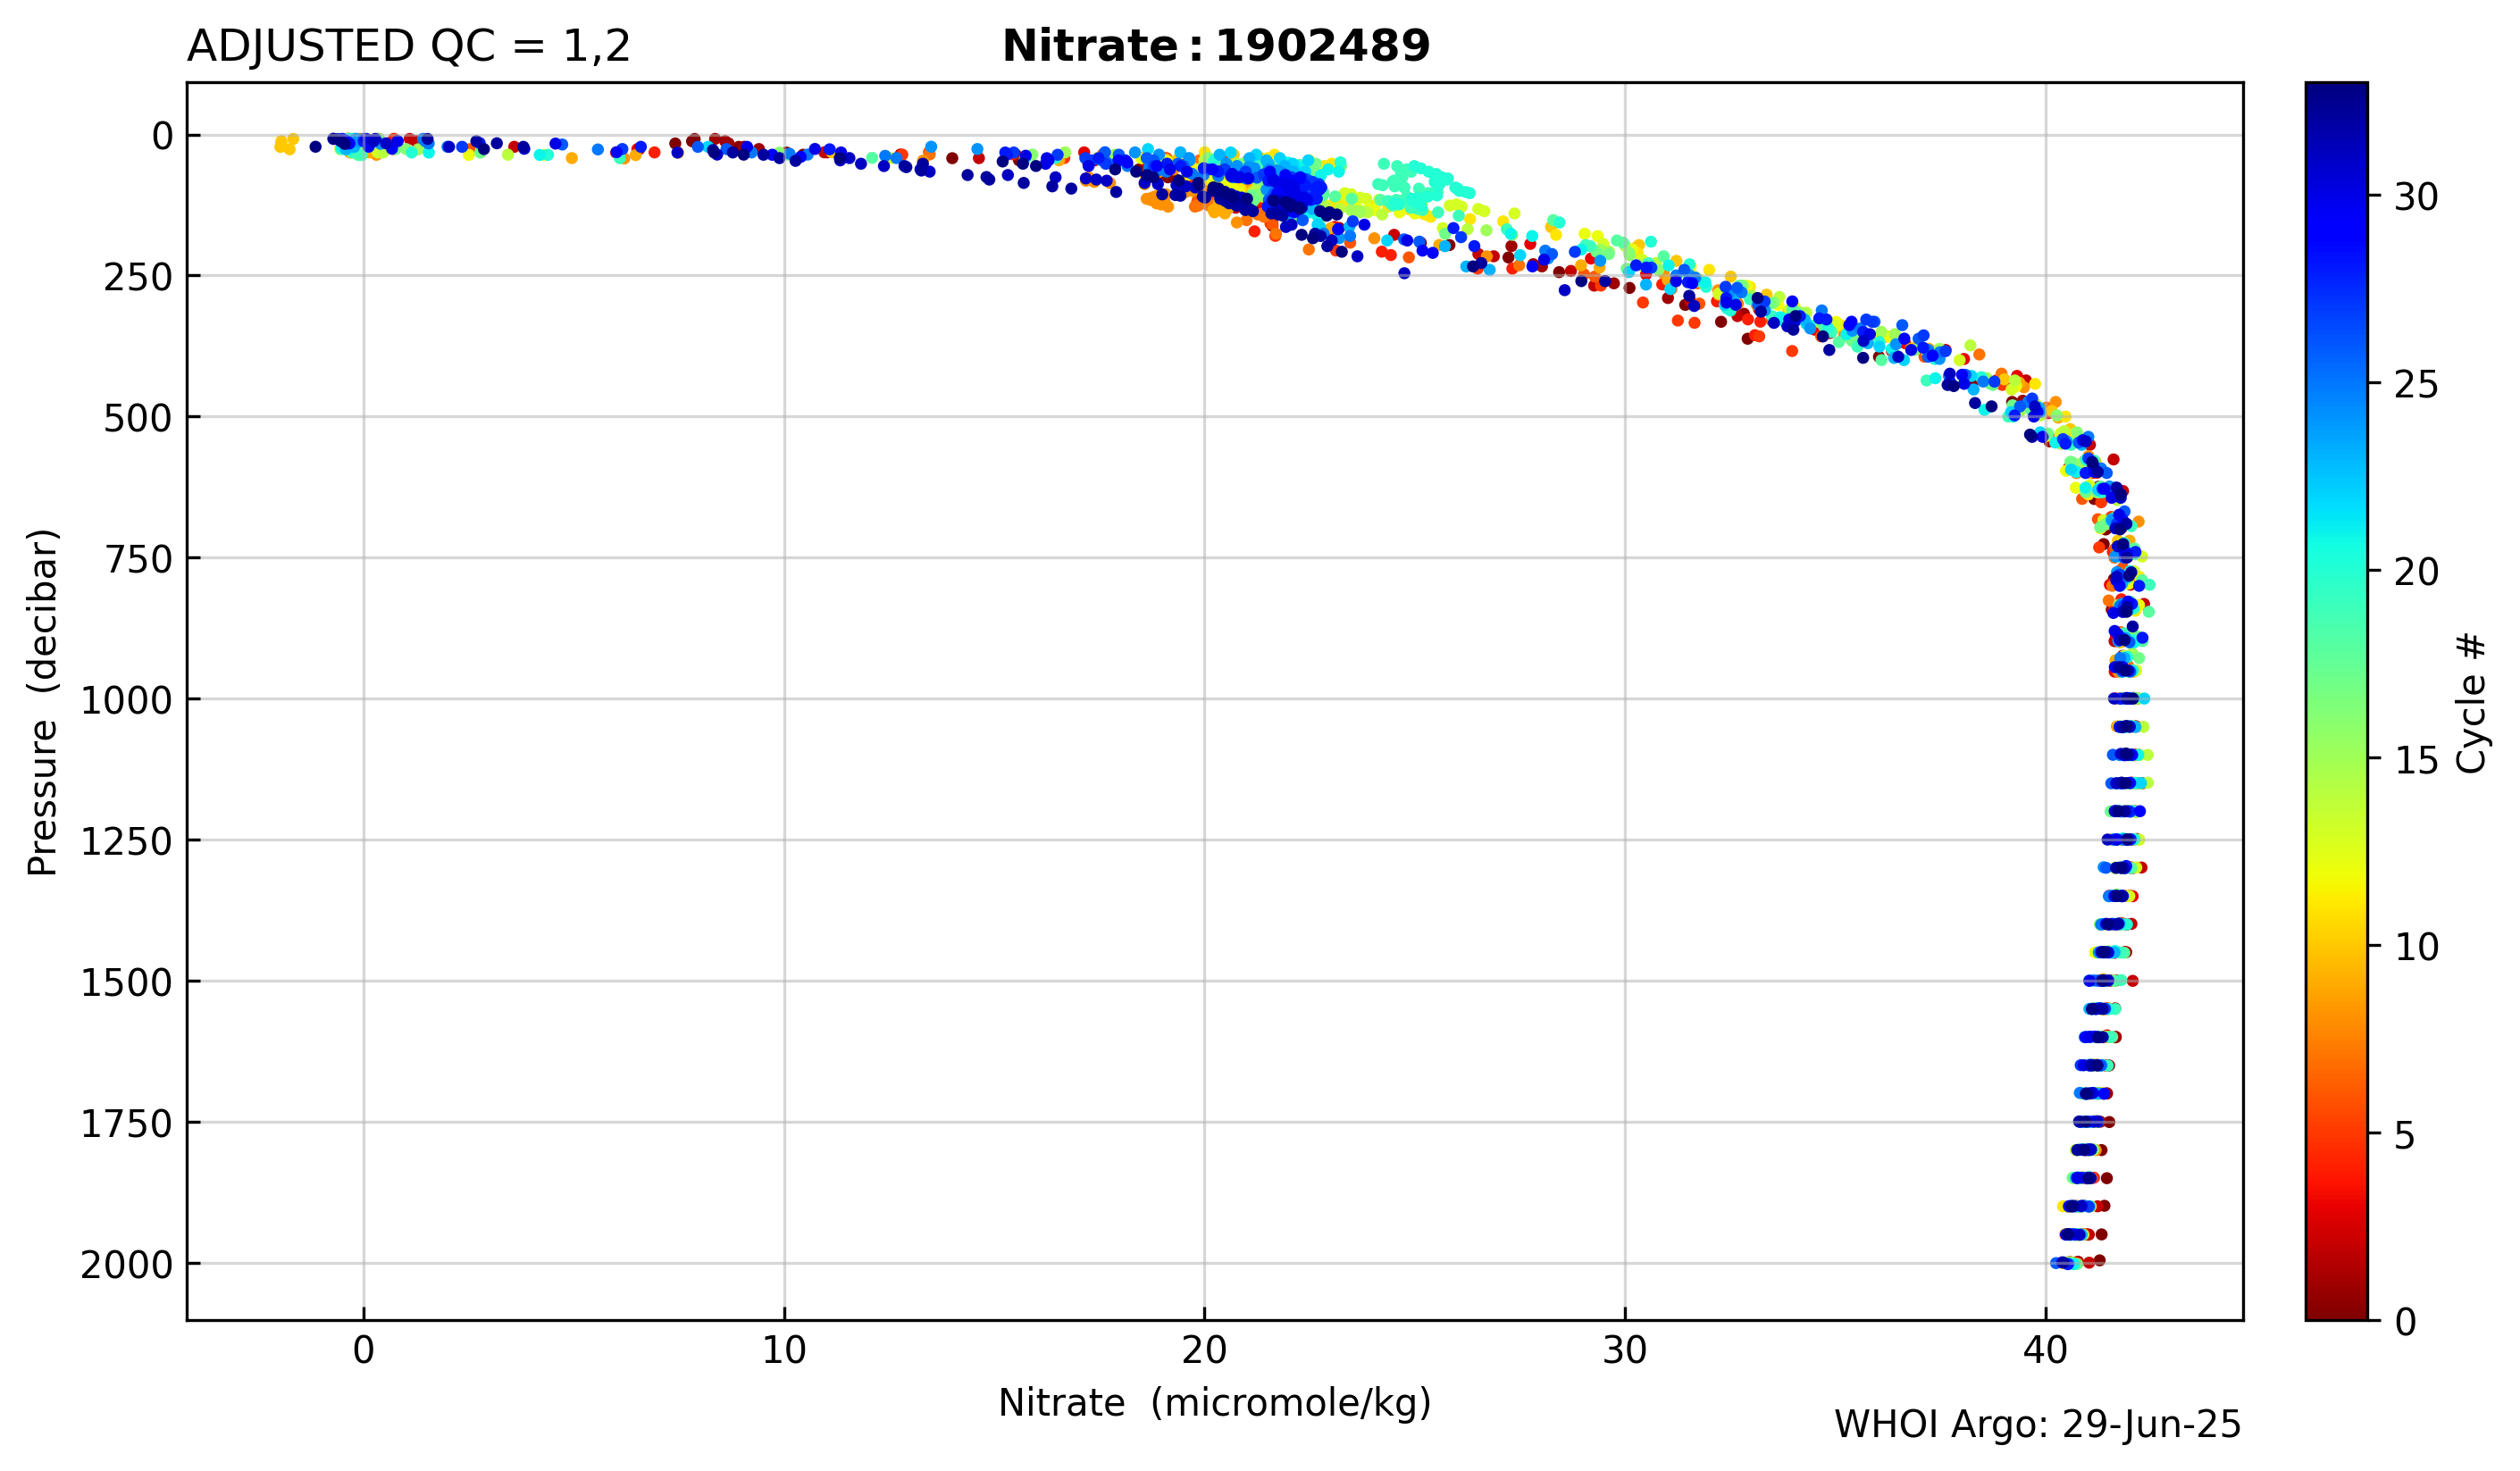Click the y-axis tick label '750'
The height and width of the screenshot is (1471, 2520).
[x=138, y=560]
